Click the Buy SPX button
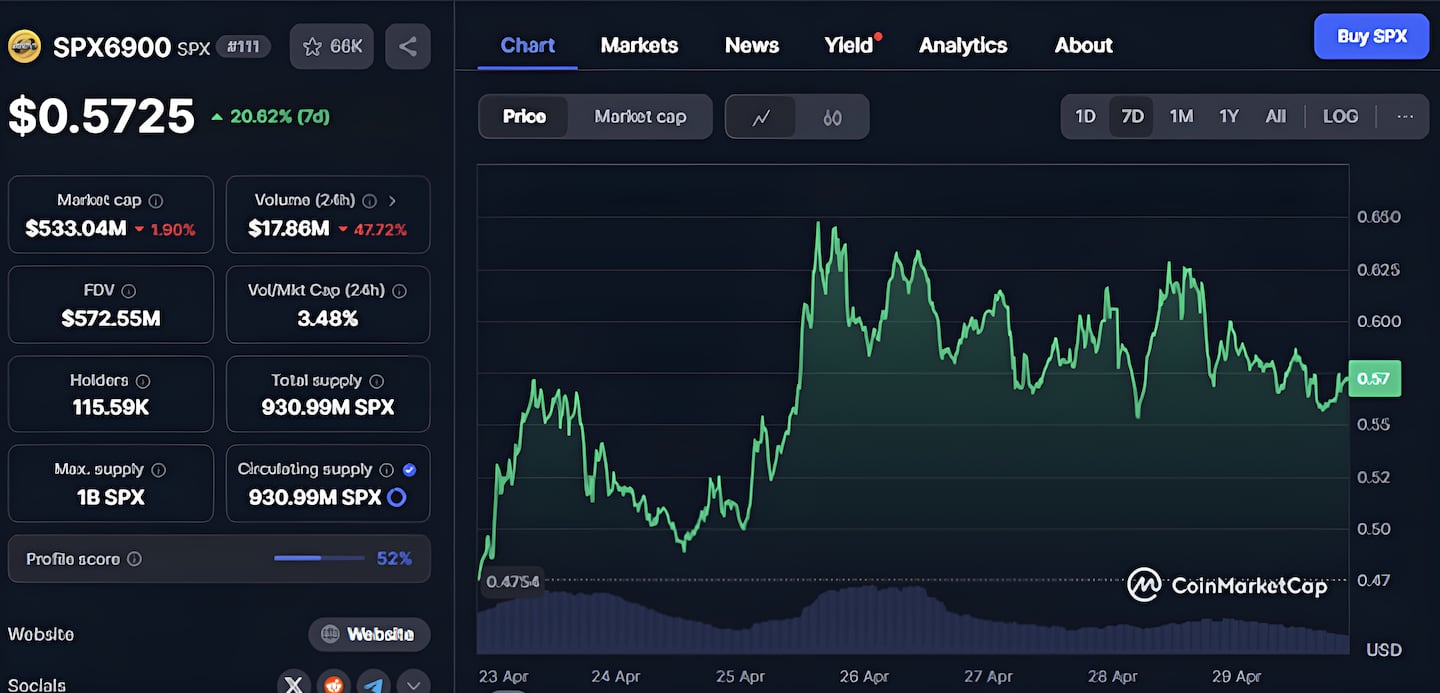The width and height of the screenshot is (1440, 693). [x=1371, y=36]
